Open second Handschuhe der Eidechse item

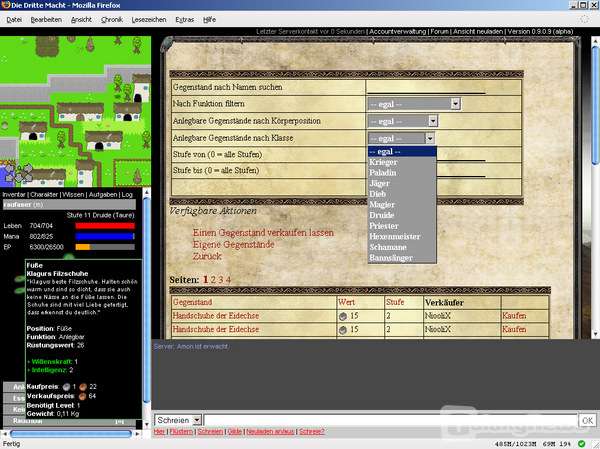(x=216, y=329)
